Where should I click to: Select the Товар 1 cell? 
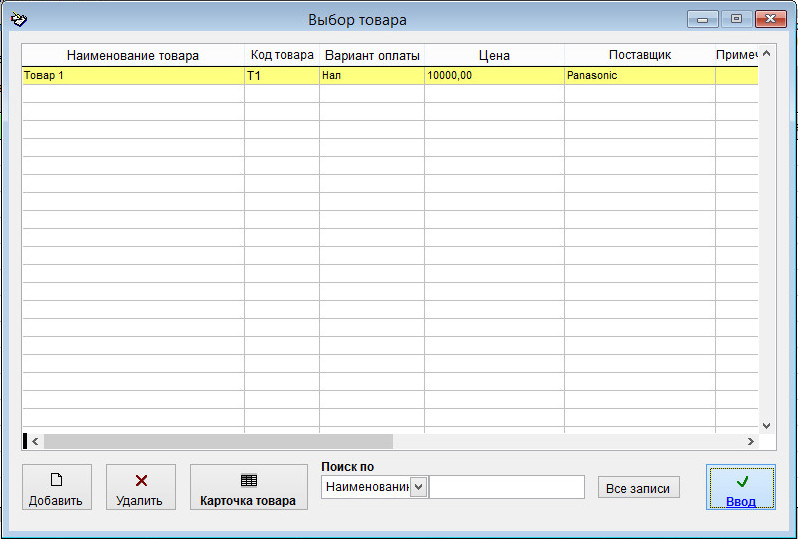tap(133, 75)
